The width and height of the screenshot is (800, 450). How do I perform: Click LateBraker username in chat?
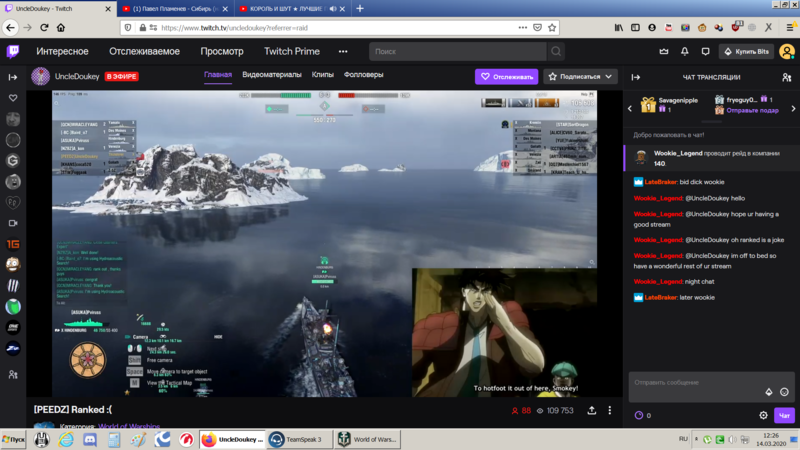tap(661, 182)
